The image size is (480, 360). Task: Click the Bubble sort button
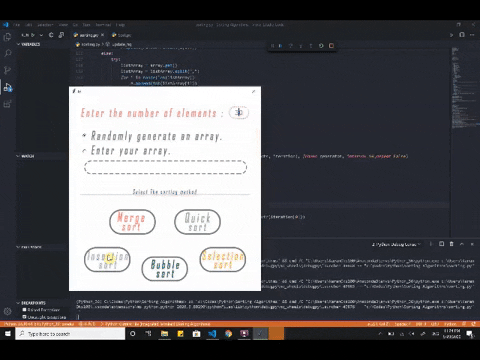click(x=165, y=269)
